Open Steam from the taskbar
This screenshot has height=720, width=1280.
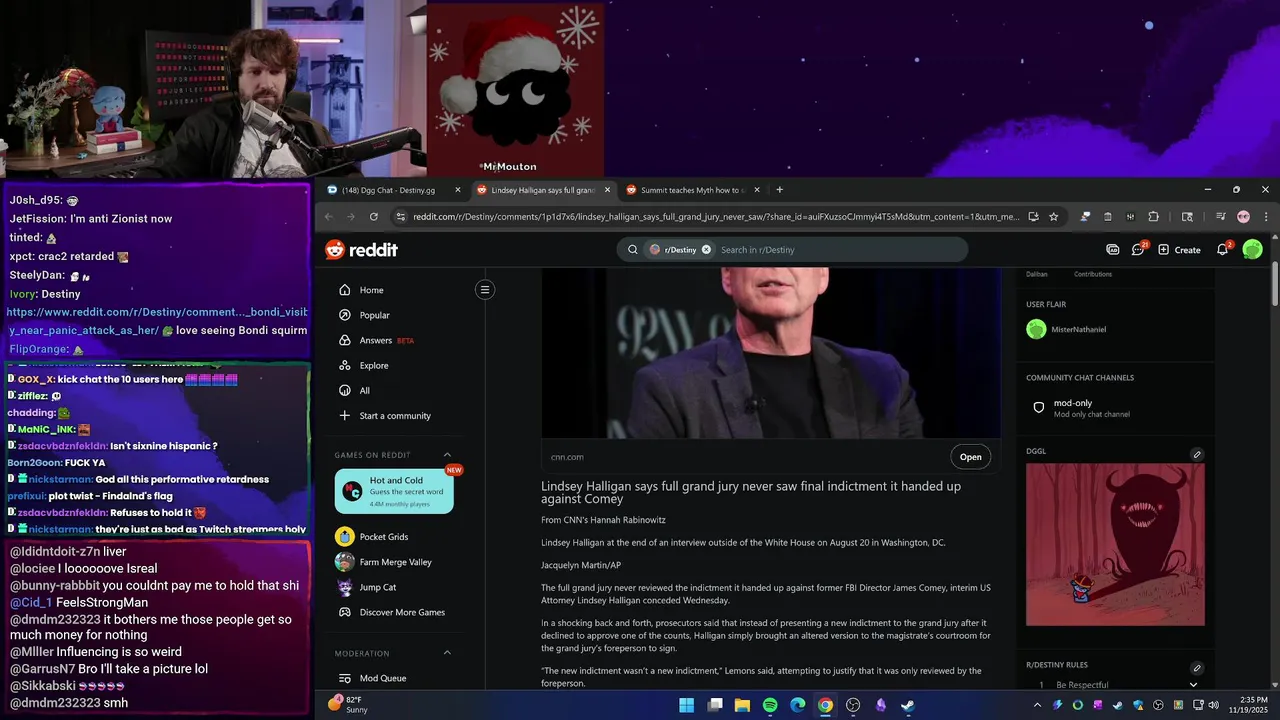pos(908,705)
